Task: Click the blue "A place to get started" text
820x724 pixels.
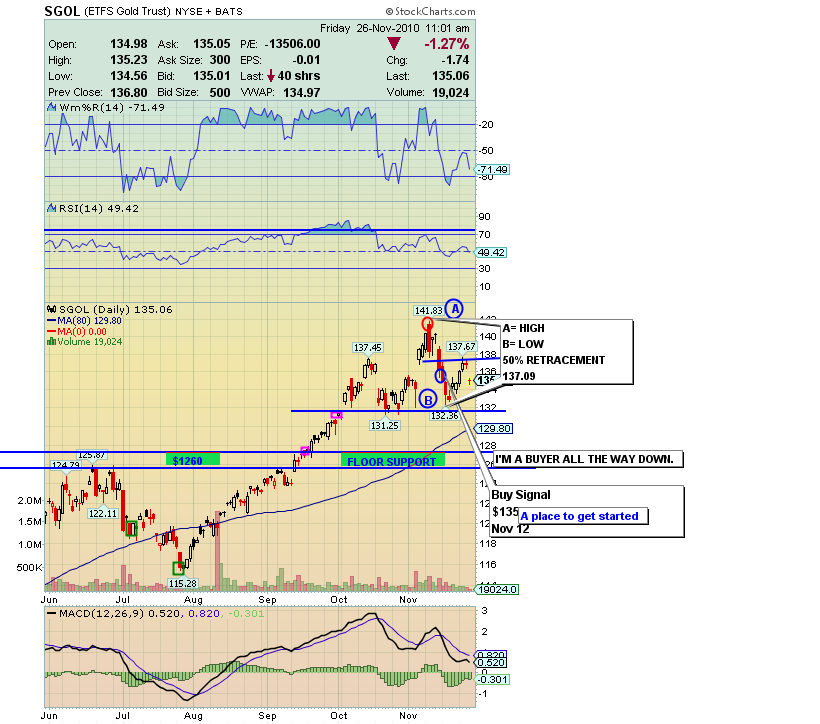Action: point(579,516)
